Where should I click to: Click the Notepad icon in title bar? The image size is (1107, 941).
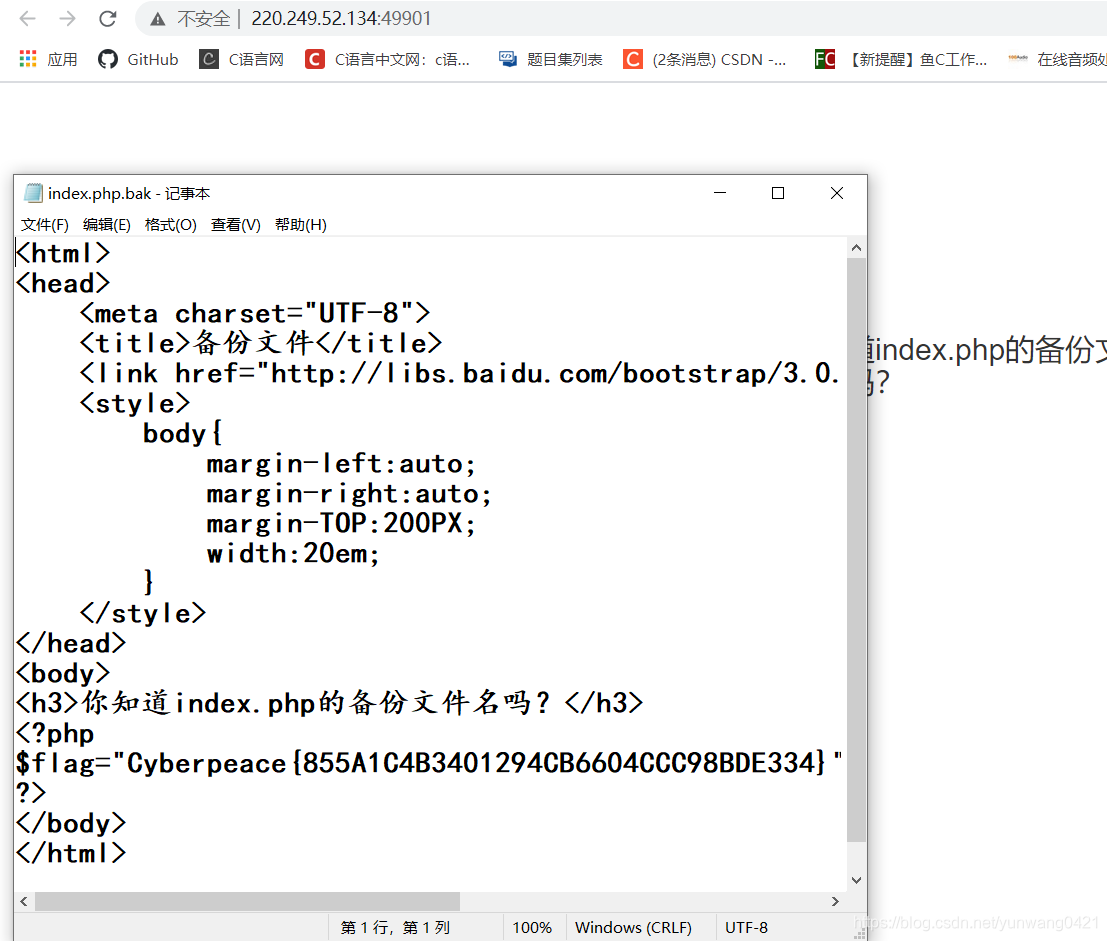pyautogui.click(x=33, y=193)
